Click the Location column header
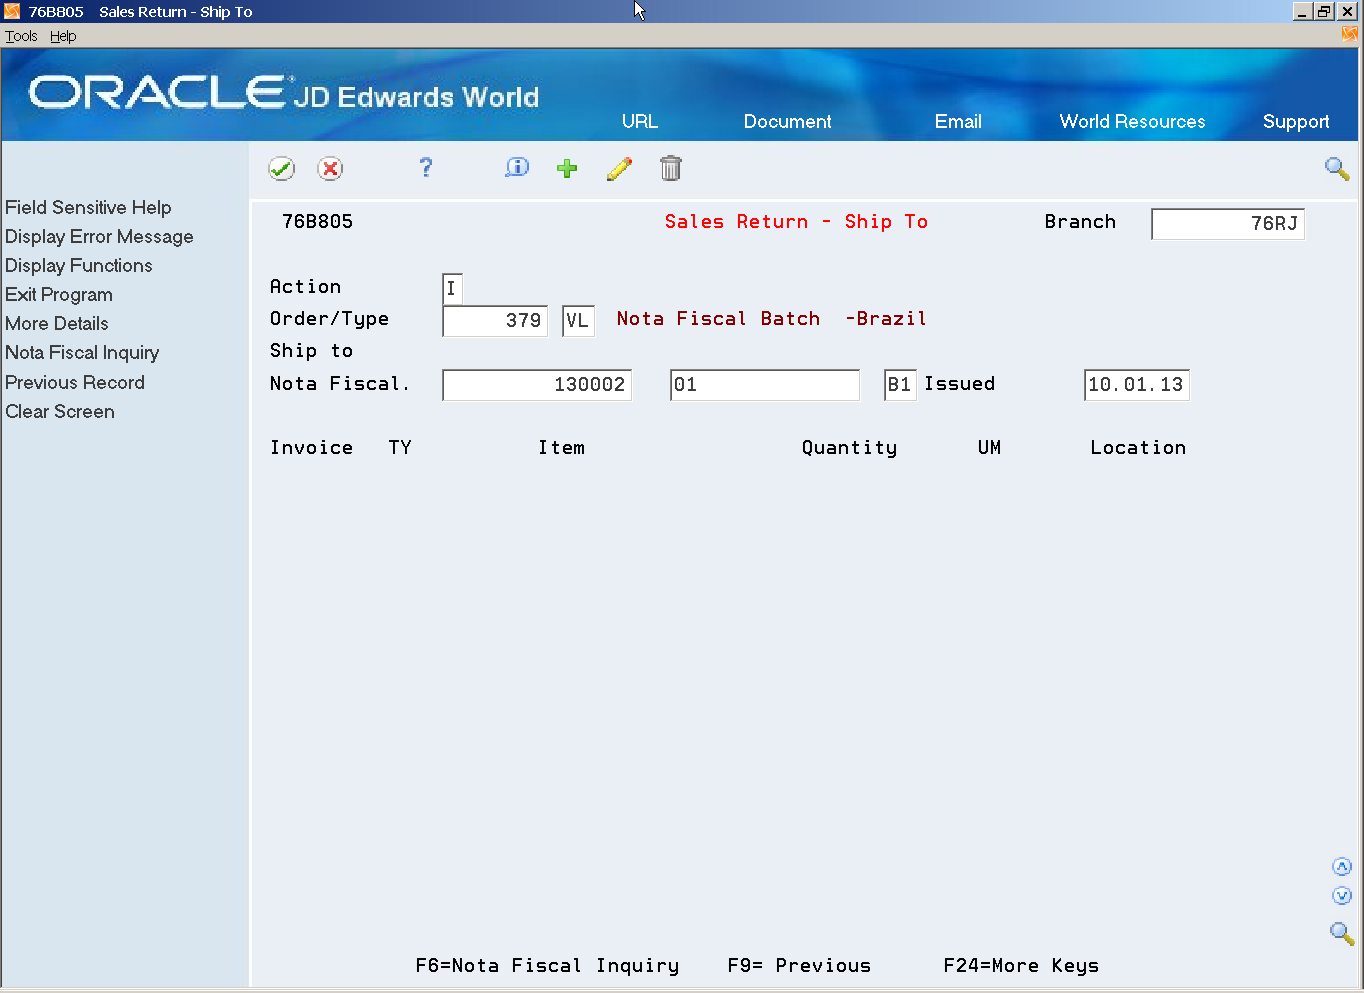The width and height of the screenshot is (1364, 993). [x=1138, y=448]
